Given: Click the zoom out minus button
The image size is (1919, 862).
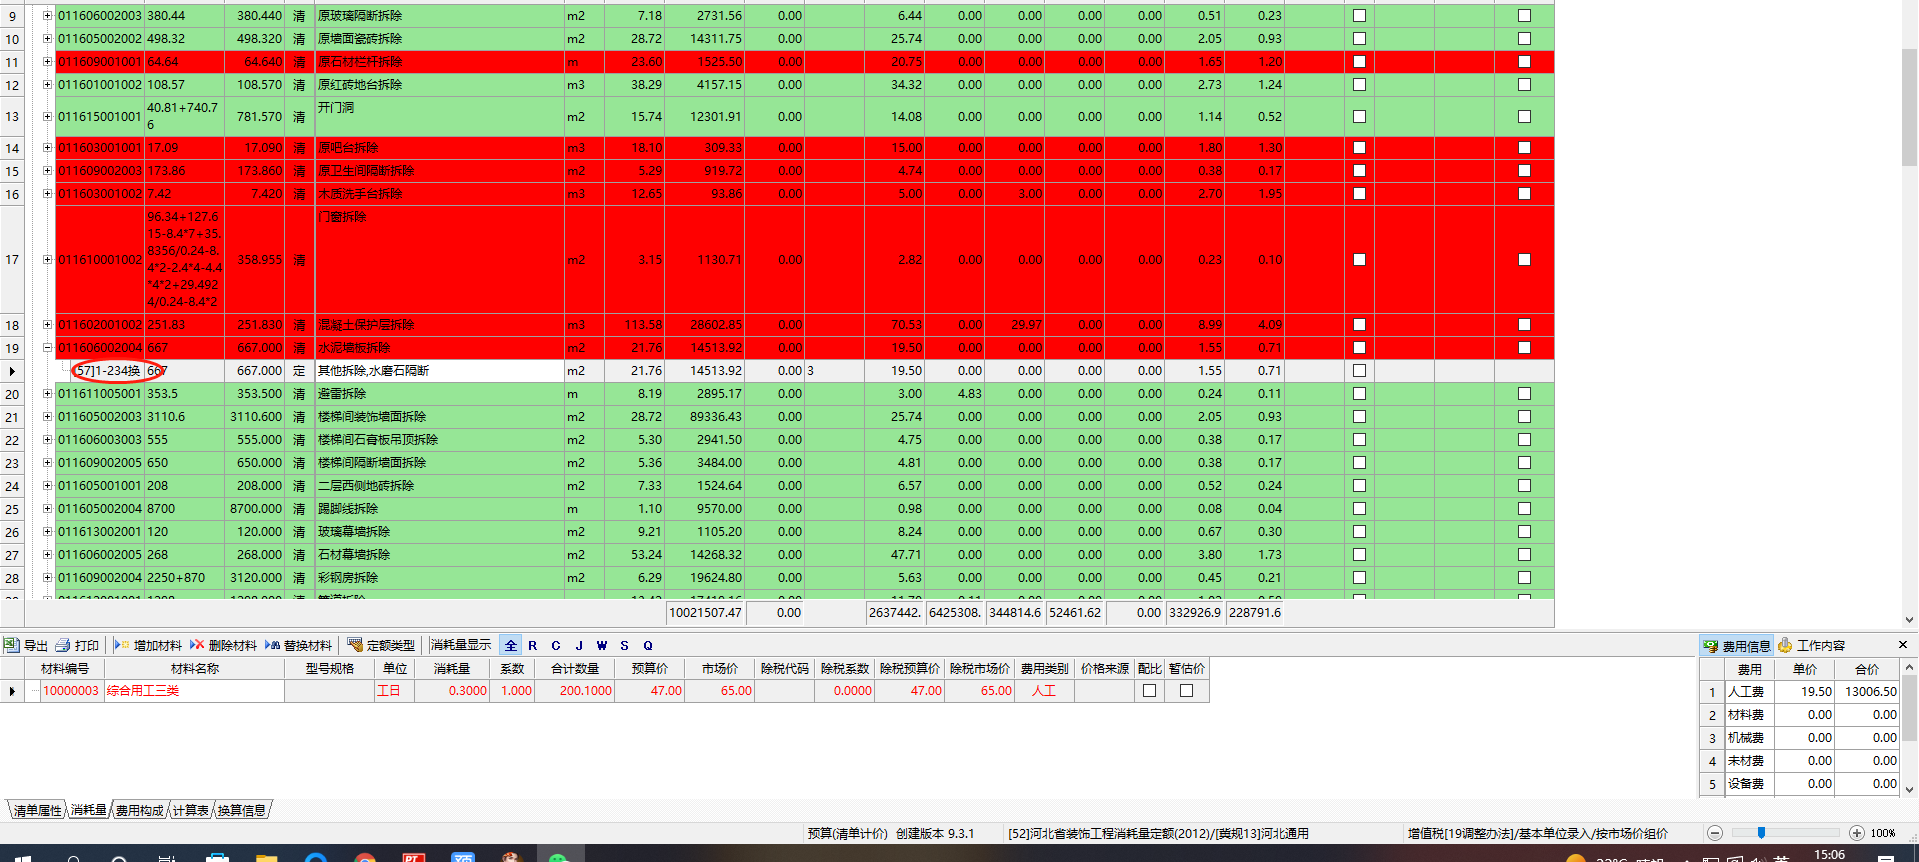Looking at the screenshot, I should (1715, 833).
